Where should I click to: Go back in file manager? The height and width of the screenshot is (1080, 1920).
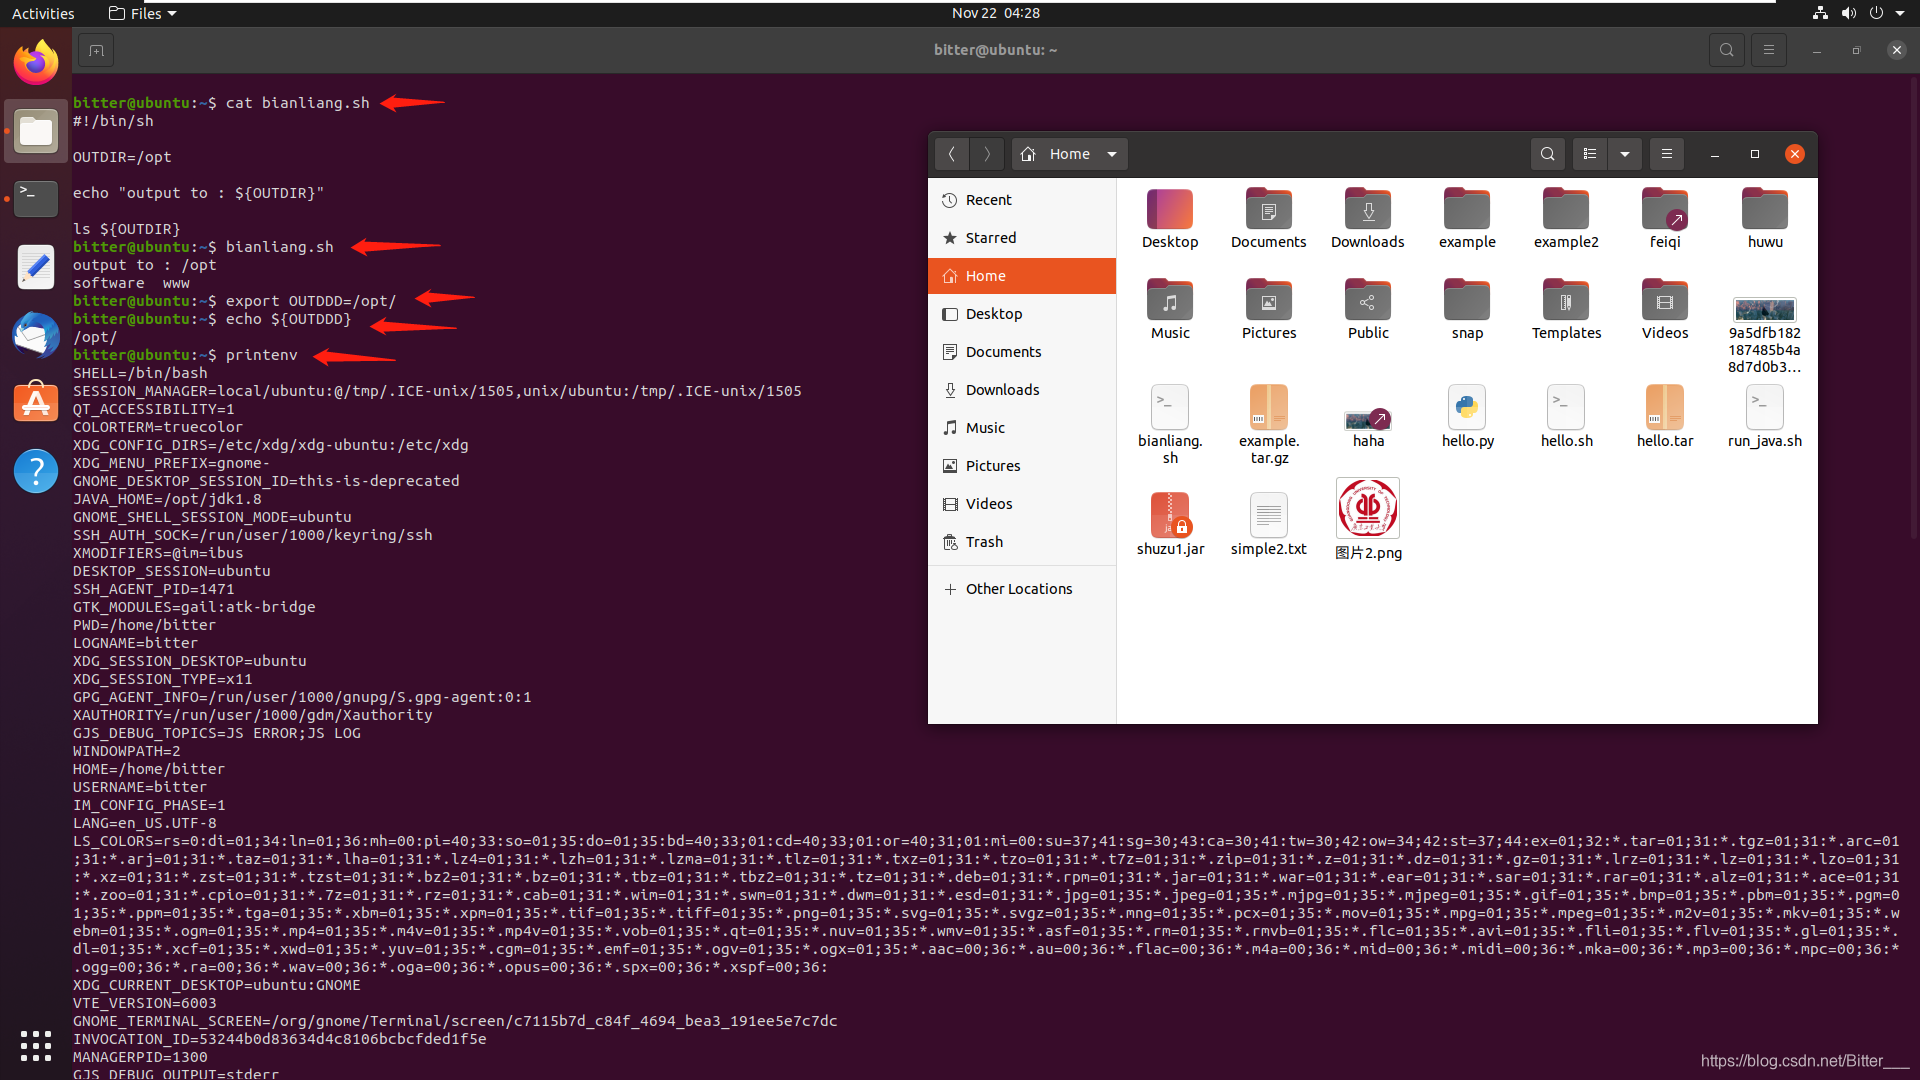952,154
